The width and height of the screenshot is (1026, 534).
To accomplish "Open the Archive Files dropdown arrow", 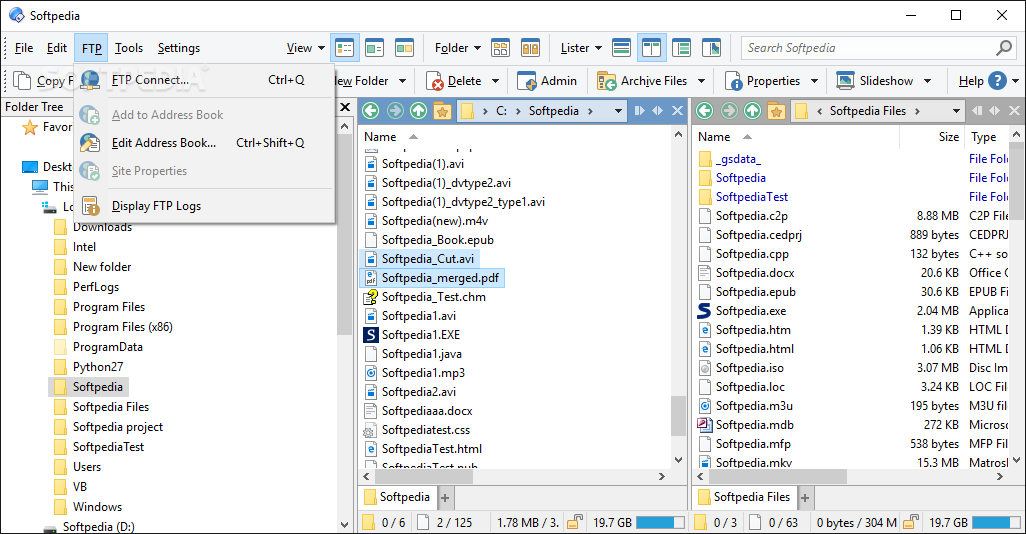I will (701, 81).
